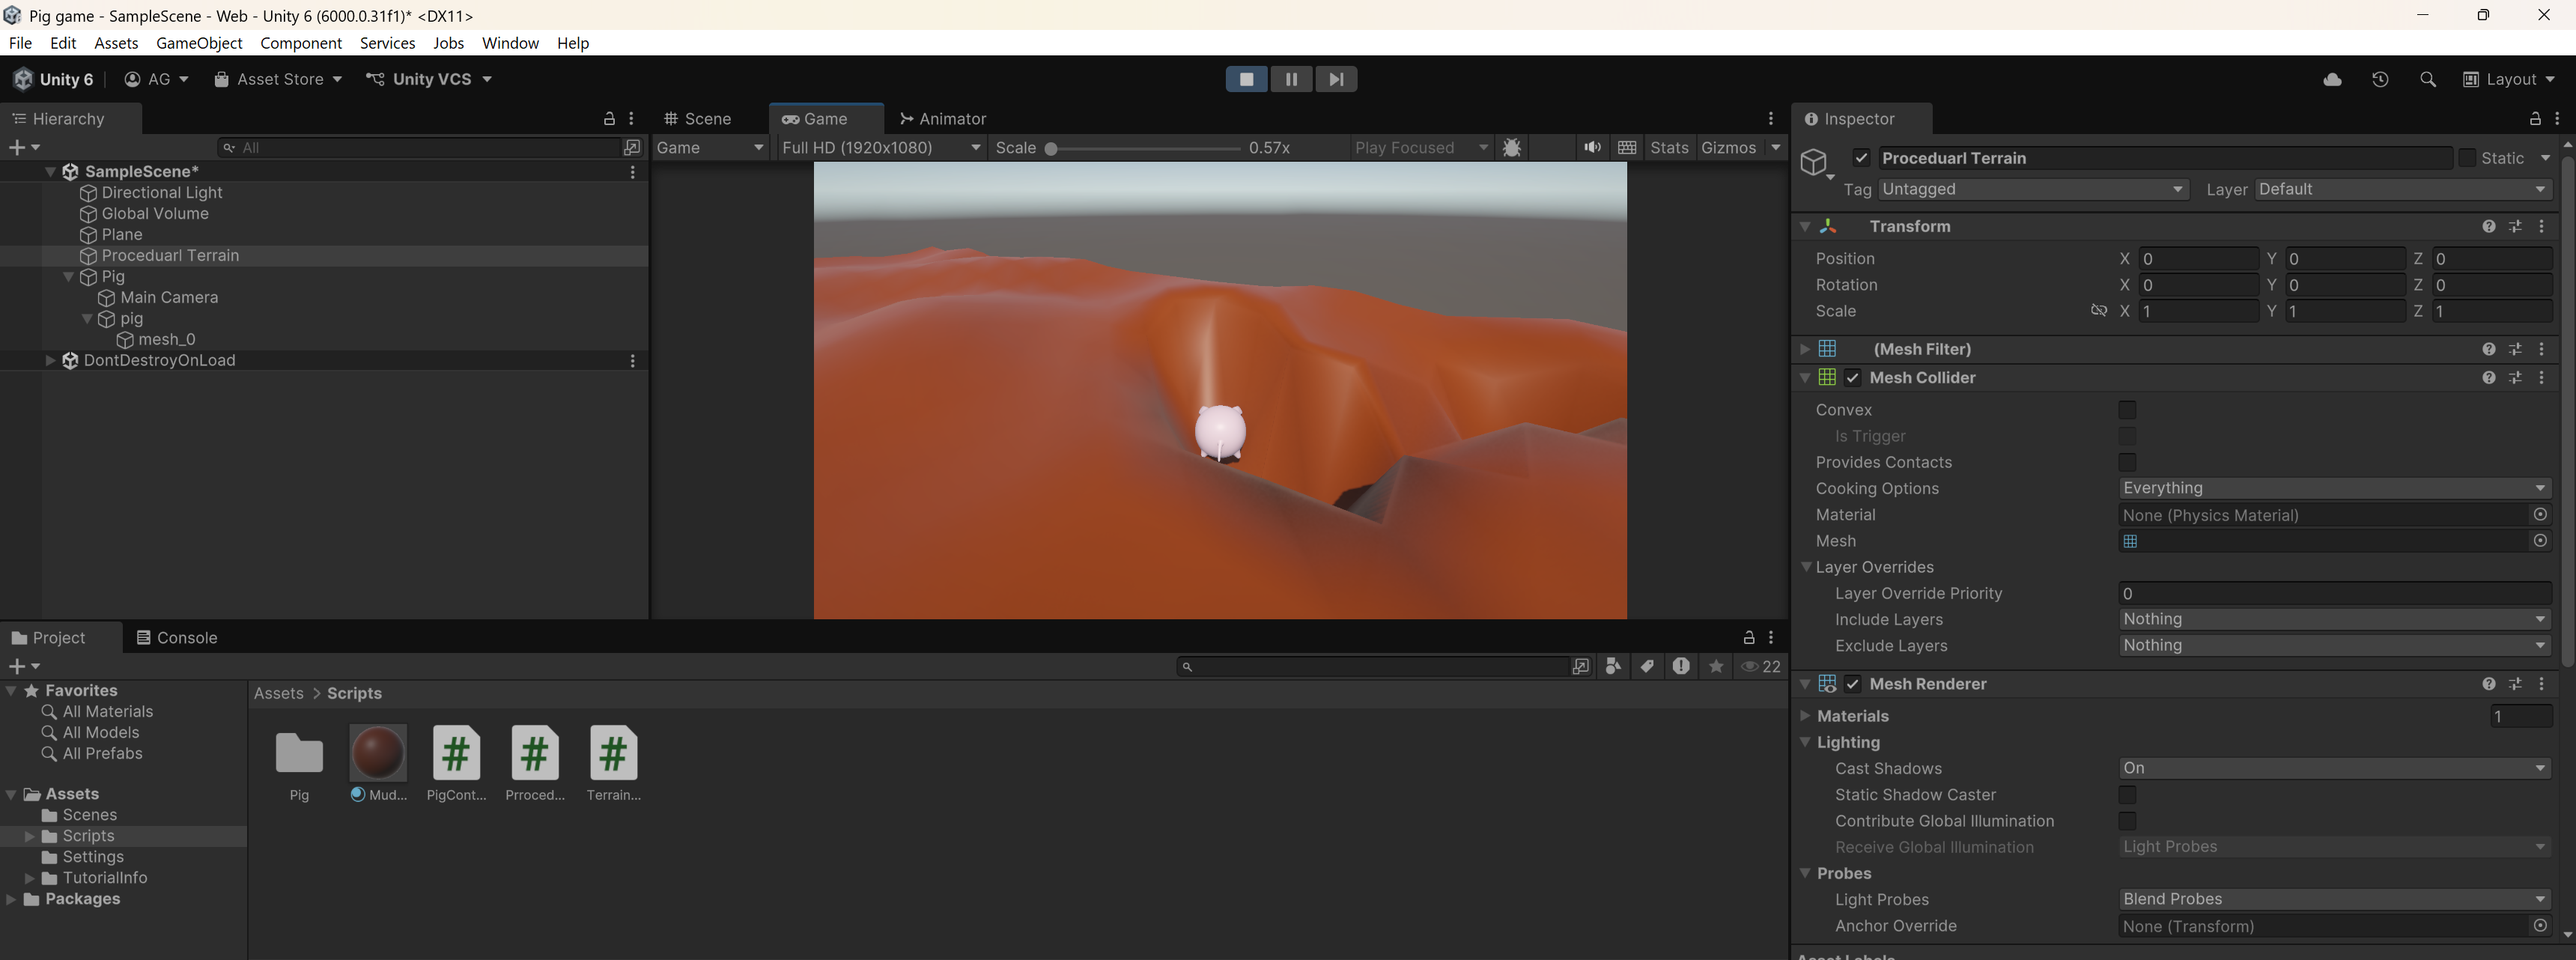Open Unity Cloud via the cloud icon
This screenshot has width=2576, height=960.
2332,79
